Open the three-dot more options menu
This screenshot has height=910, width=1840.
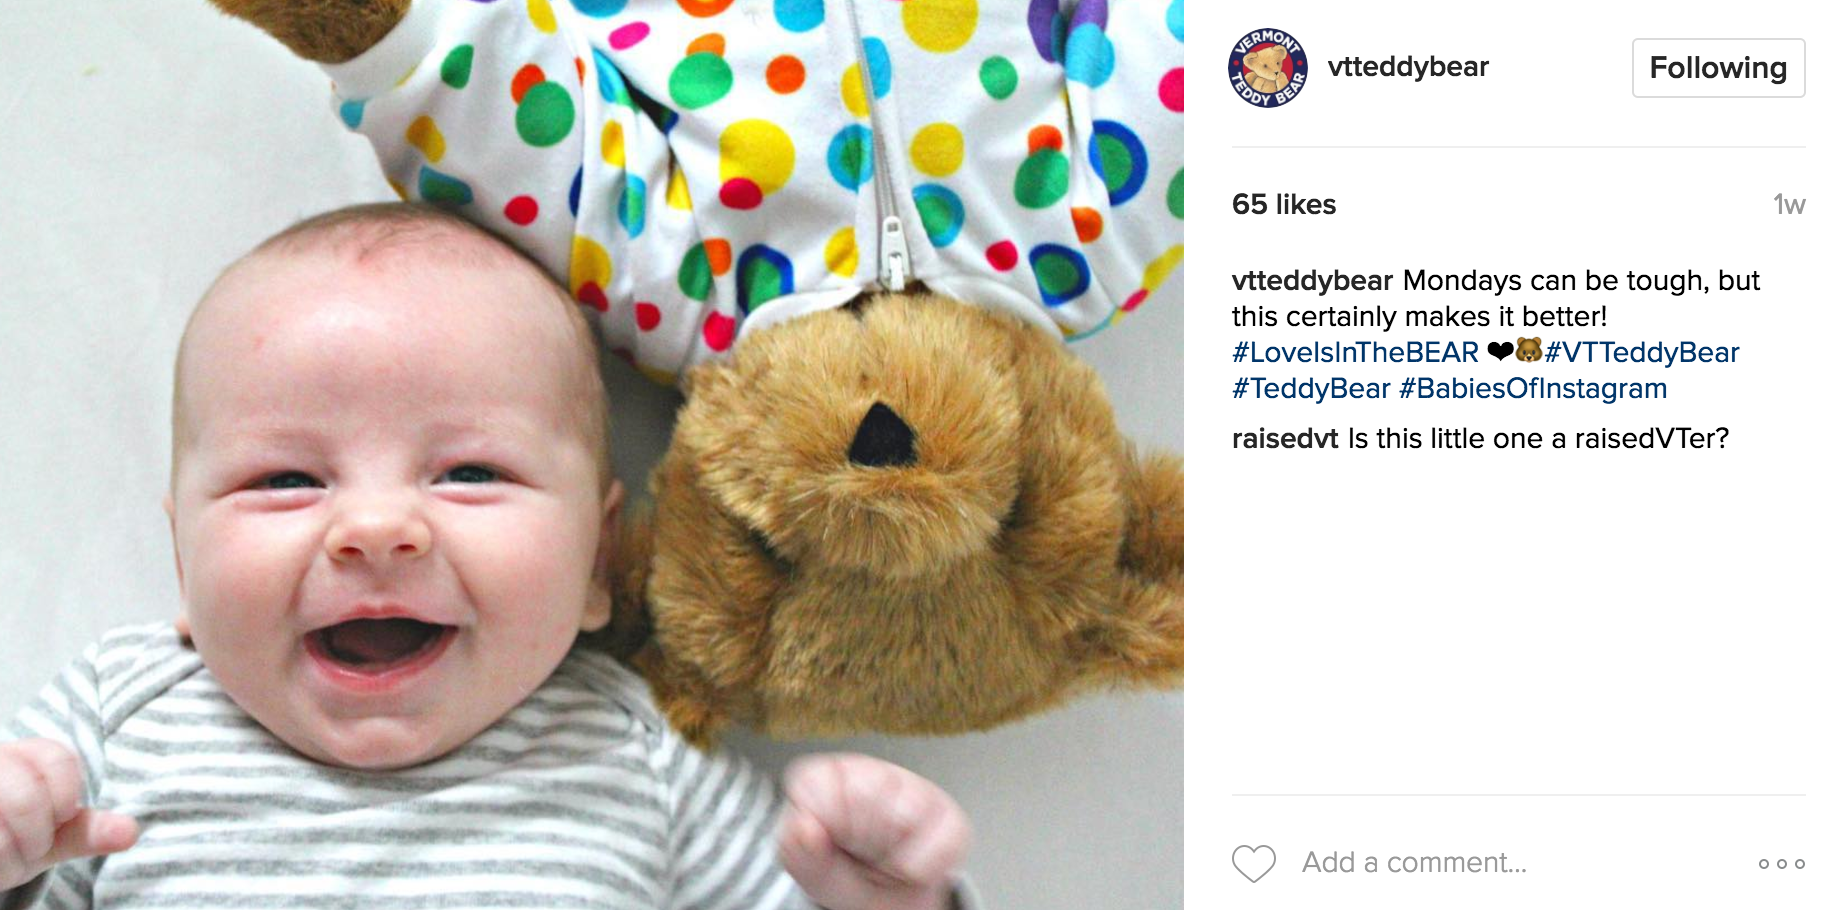click(x=1781, y=863)
